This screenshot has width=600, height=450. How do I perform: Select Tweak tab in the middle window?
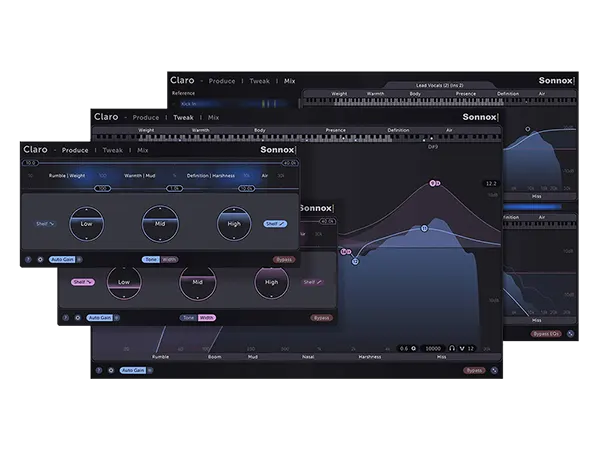click(183, 117)
